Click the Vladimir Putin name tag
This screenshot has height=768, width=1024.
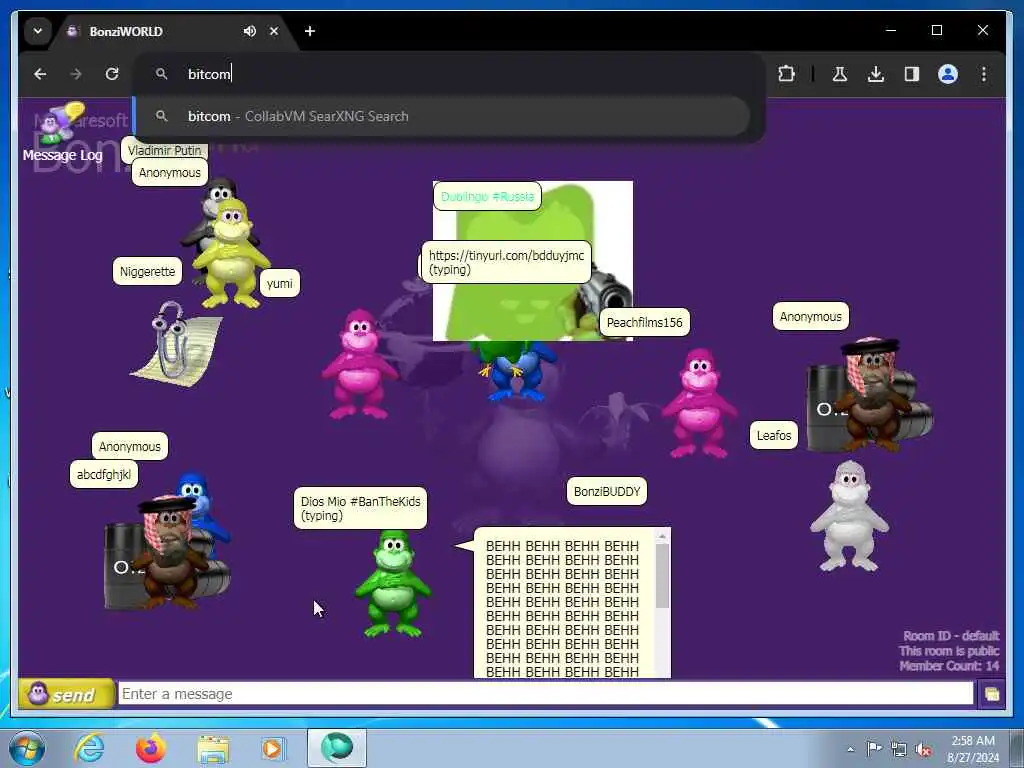(165, 150)
